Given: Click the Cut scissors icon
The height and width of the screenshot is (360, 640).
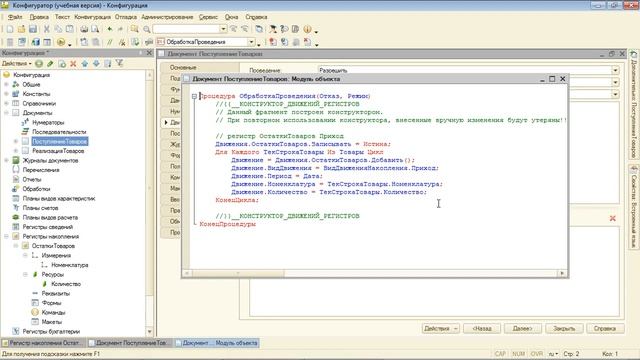Looking at the screenshot, I should [x=47, y=29].
